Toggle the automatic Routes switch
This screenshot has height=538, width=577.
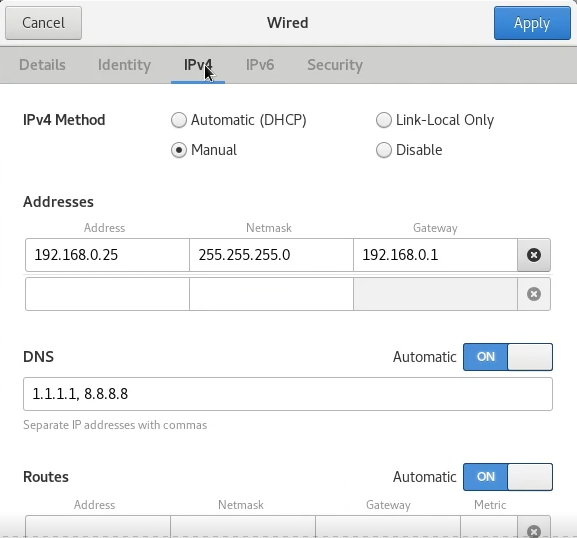[508, 477]
